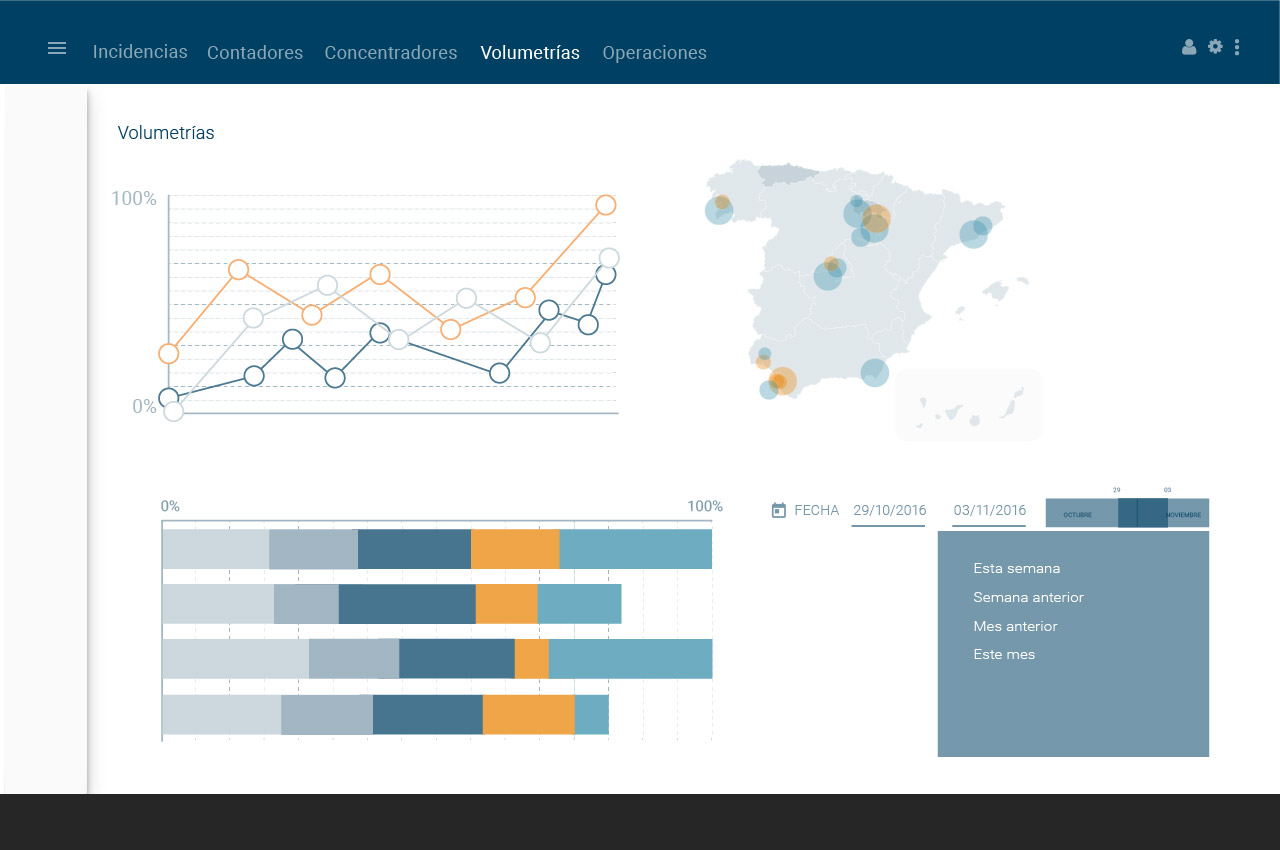Viewport: 1280px width, 850px height.
Task: Click the topmost orange point in the line chart
Action: click(x=605, y=205)
